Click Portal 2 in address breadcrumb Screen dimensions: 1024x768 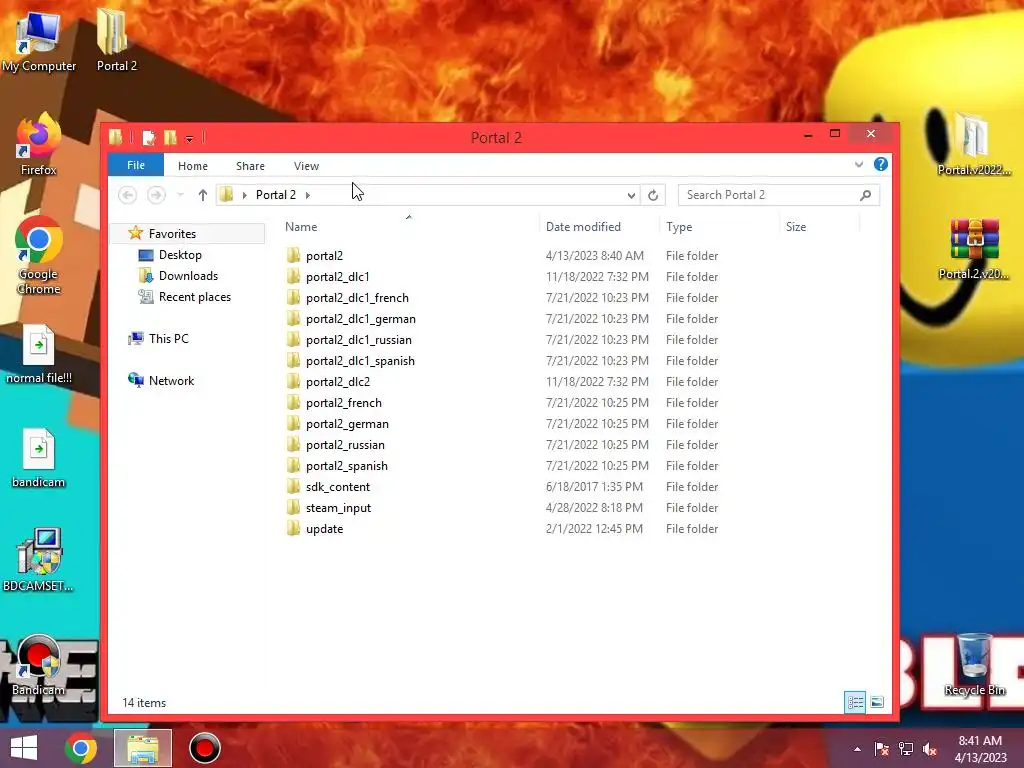pyautogui.click(x=276, y=195)
